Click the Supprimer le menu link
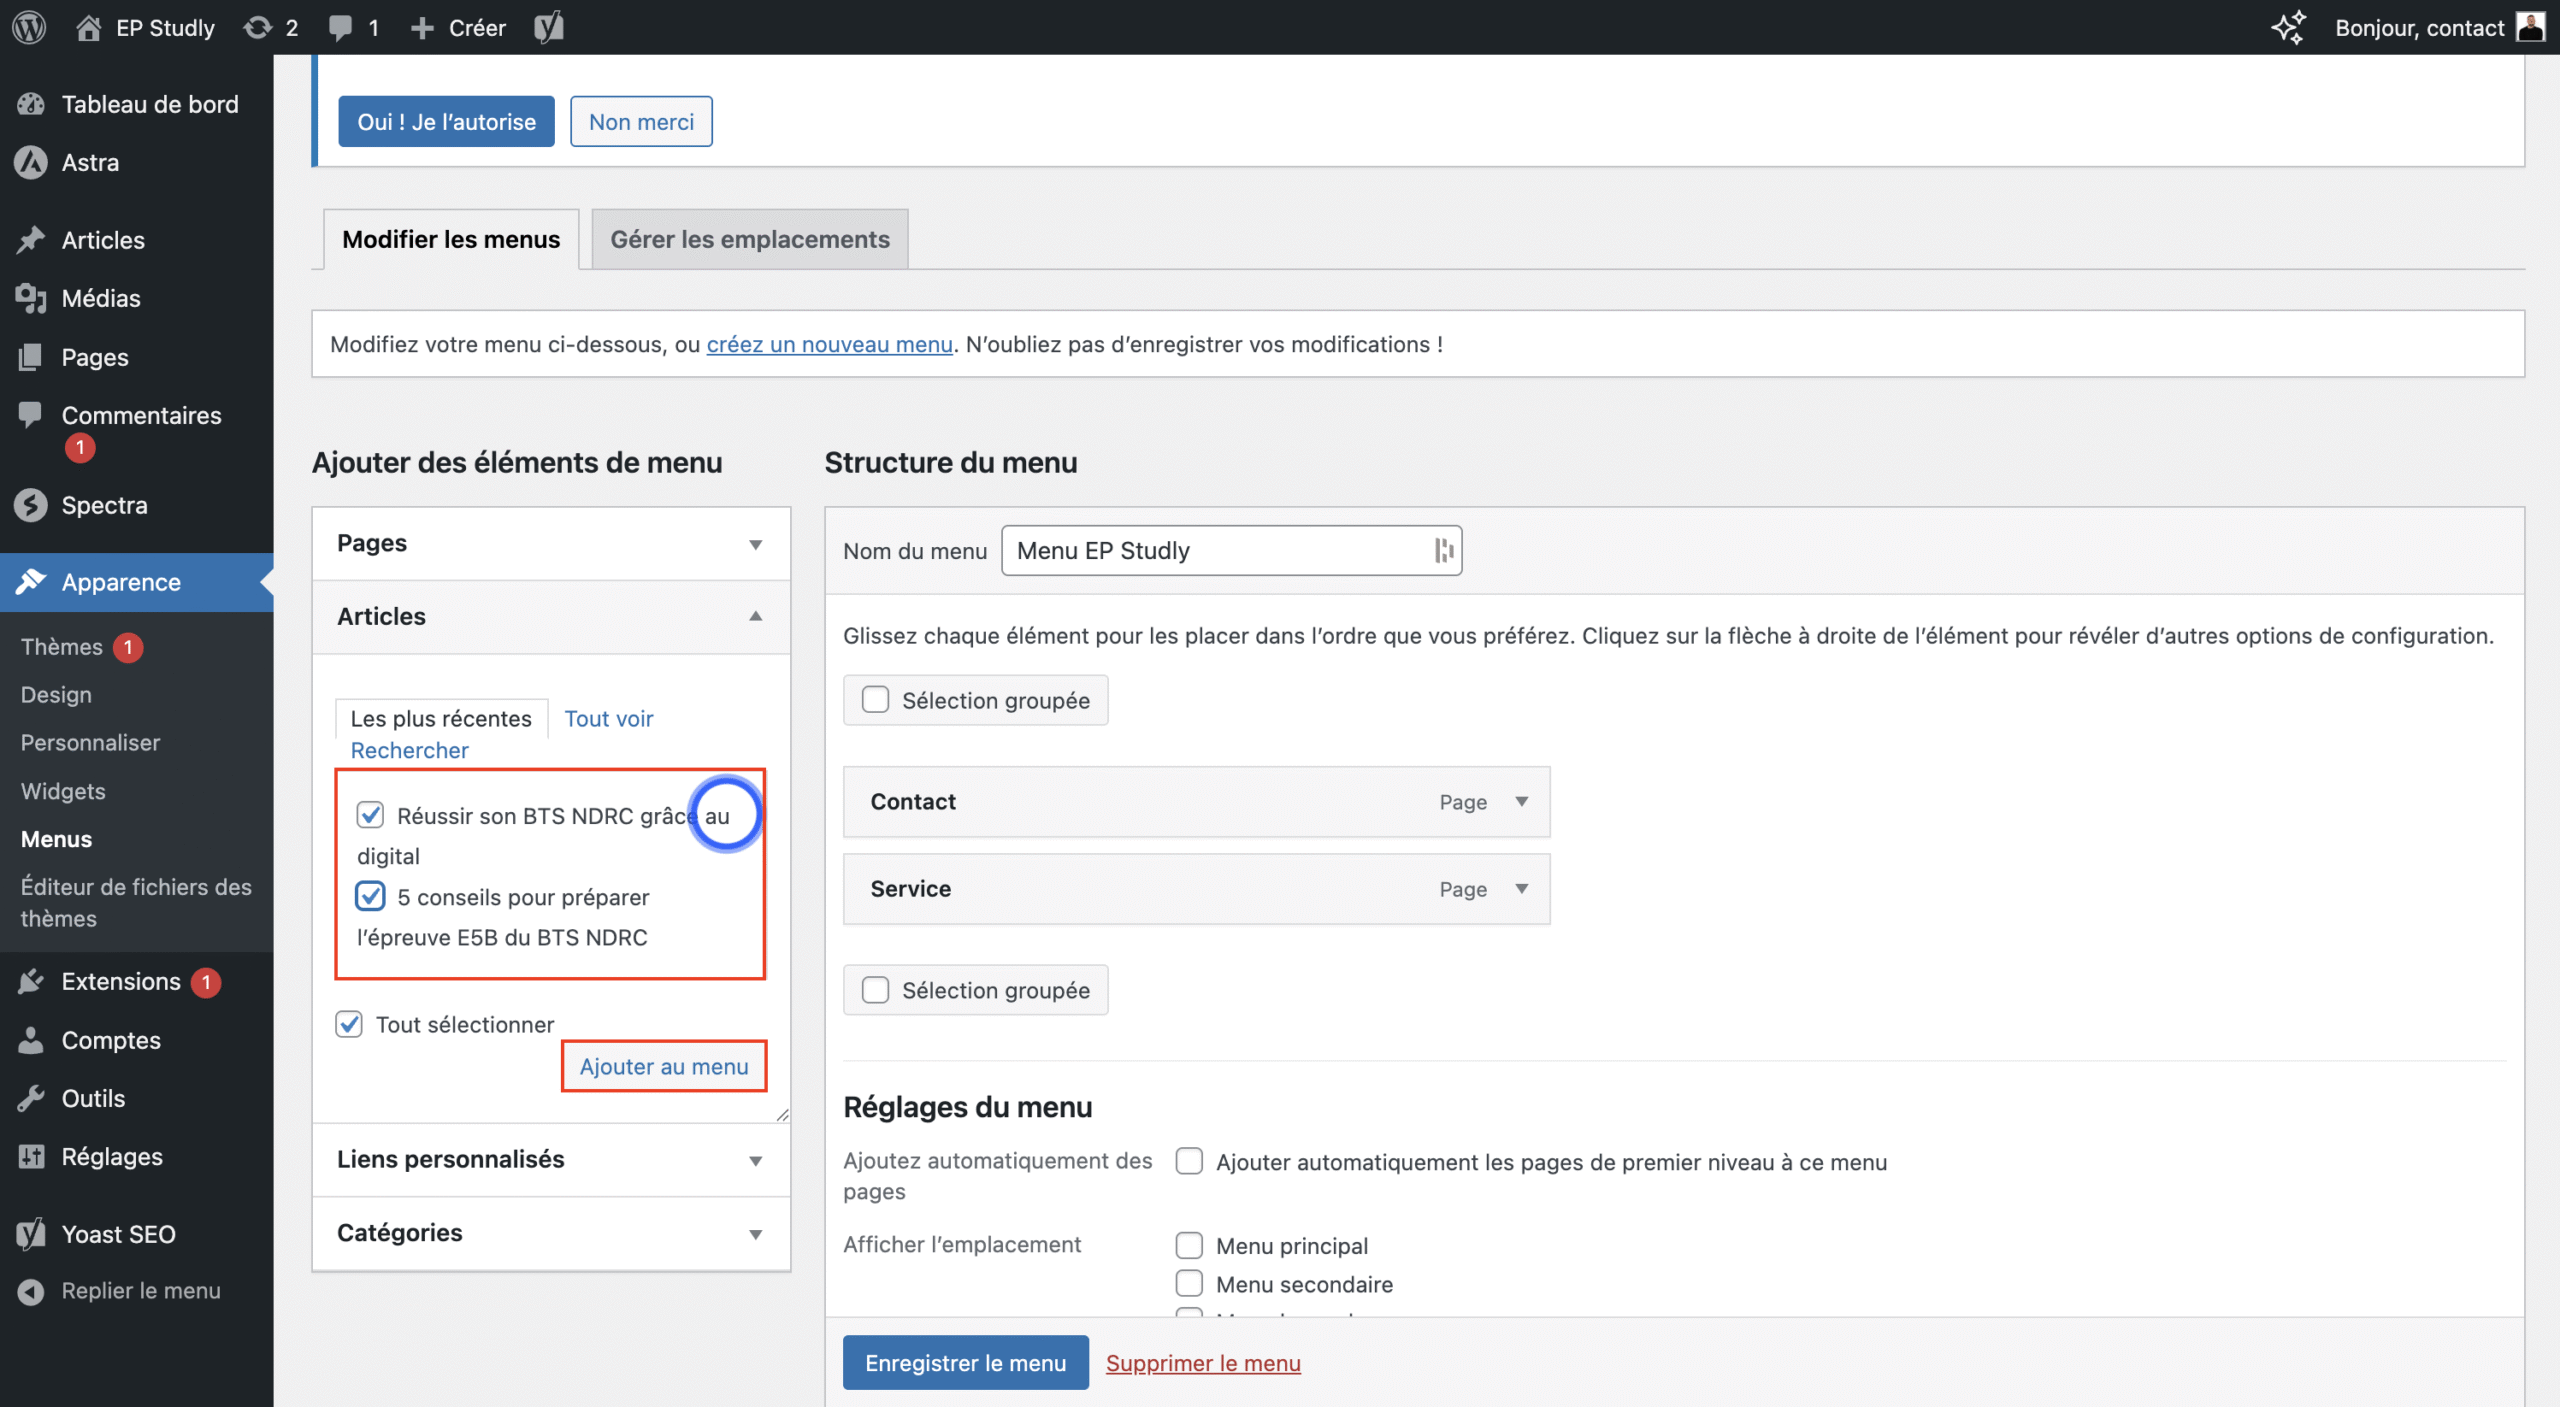This screenshot has height=1407, width=2560. [x=1202, y=1362]
